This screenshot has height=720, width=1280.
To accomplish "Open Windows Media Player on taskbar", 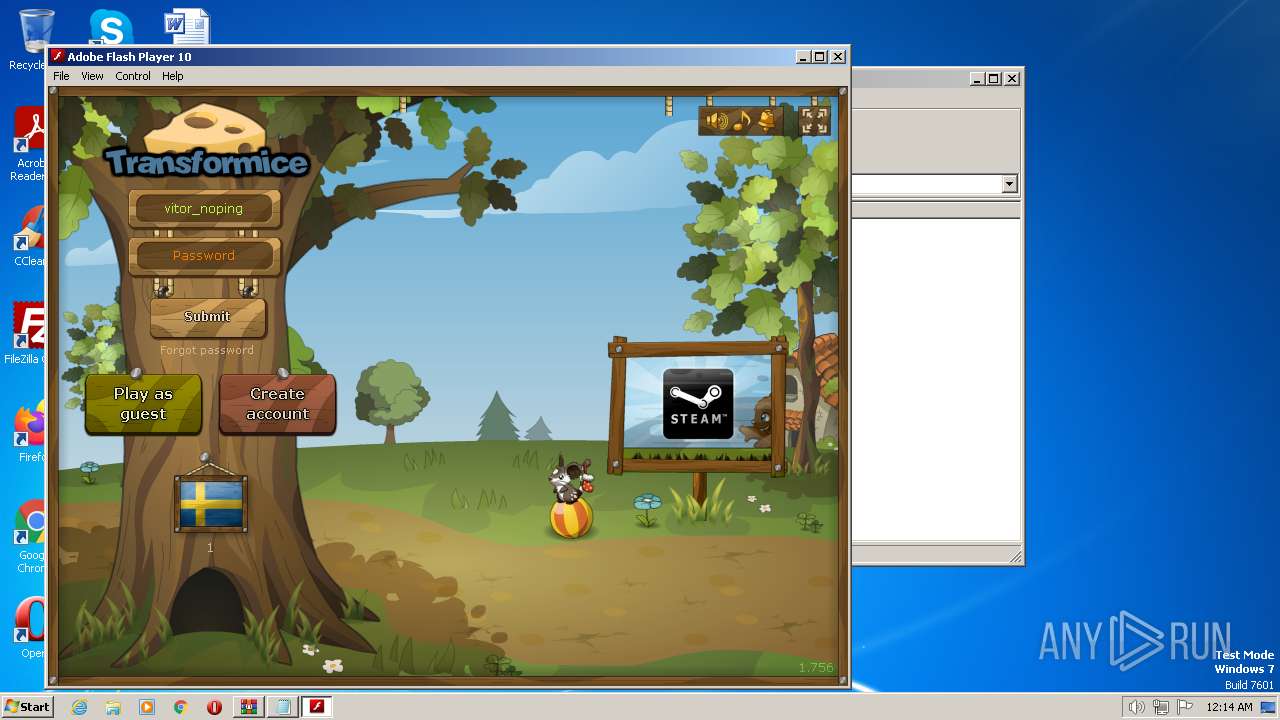I will pyautogui.click(x=147, y=707).
